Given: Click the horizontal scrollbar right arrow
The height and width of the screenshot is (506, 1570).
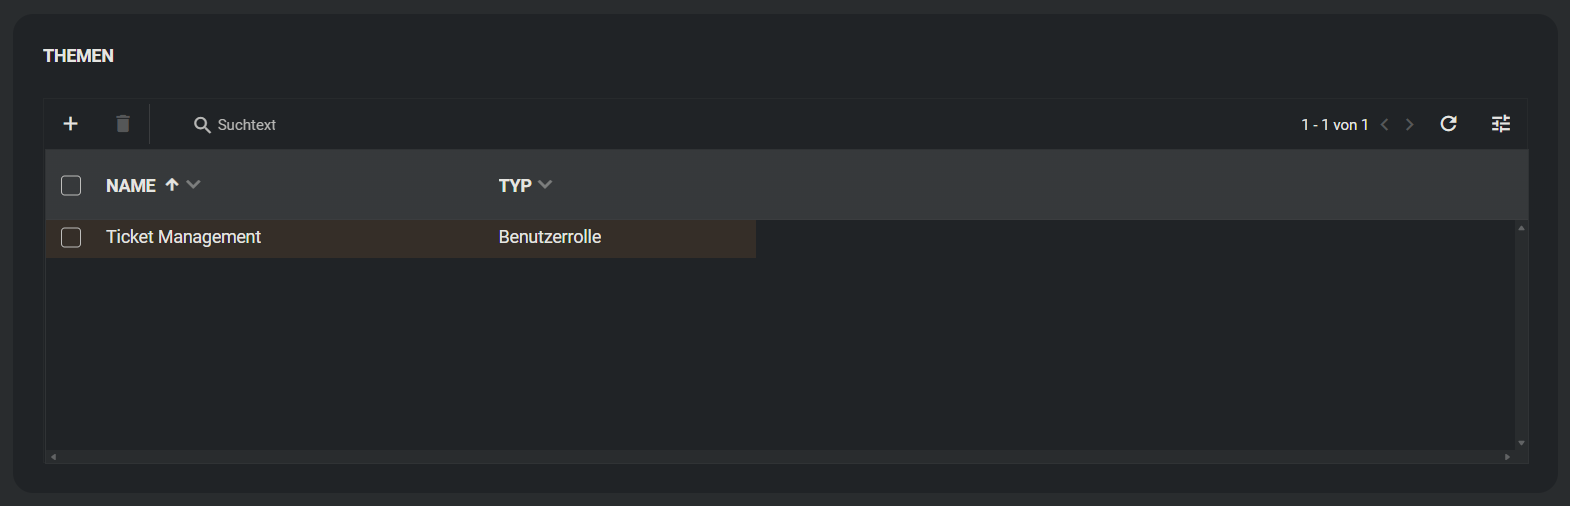Looking at the screenshot, I should (1507, 457).
